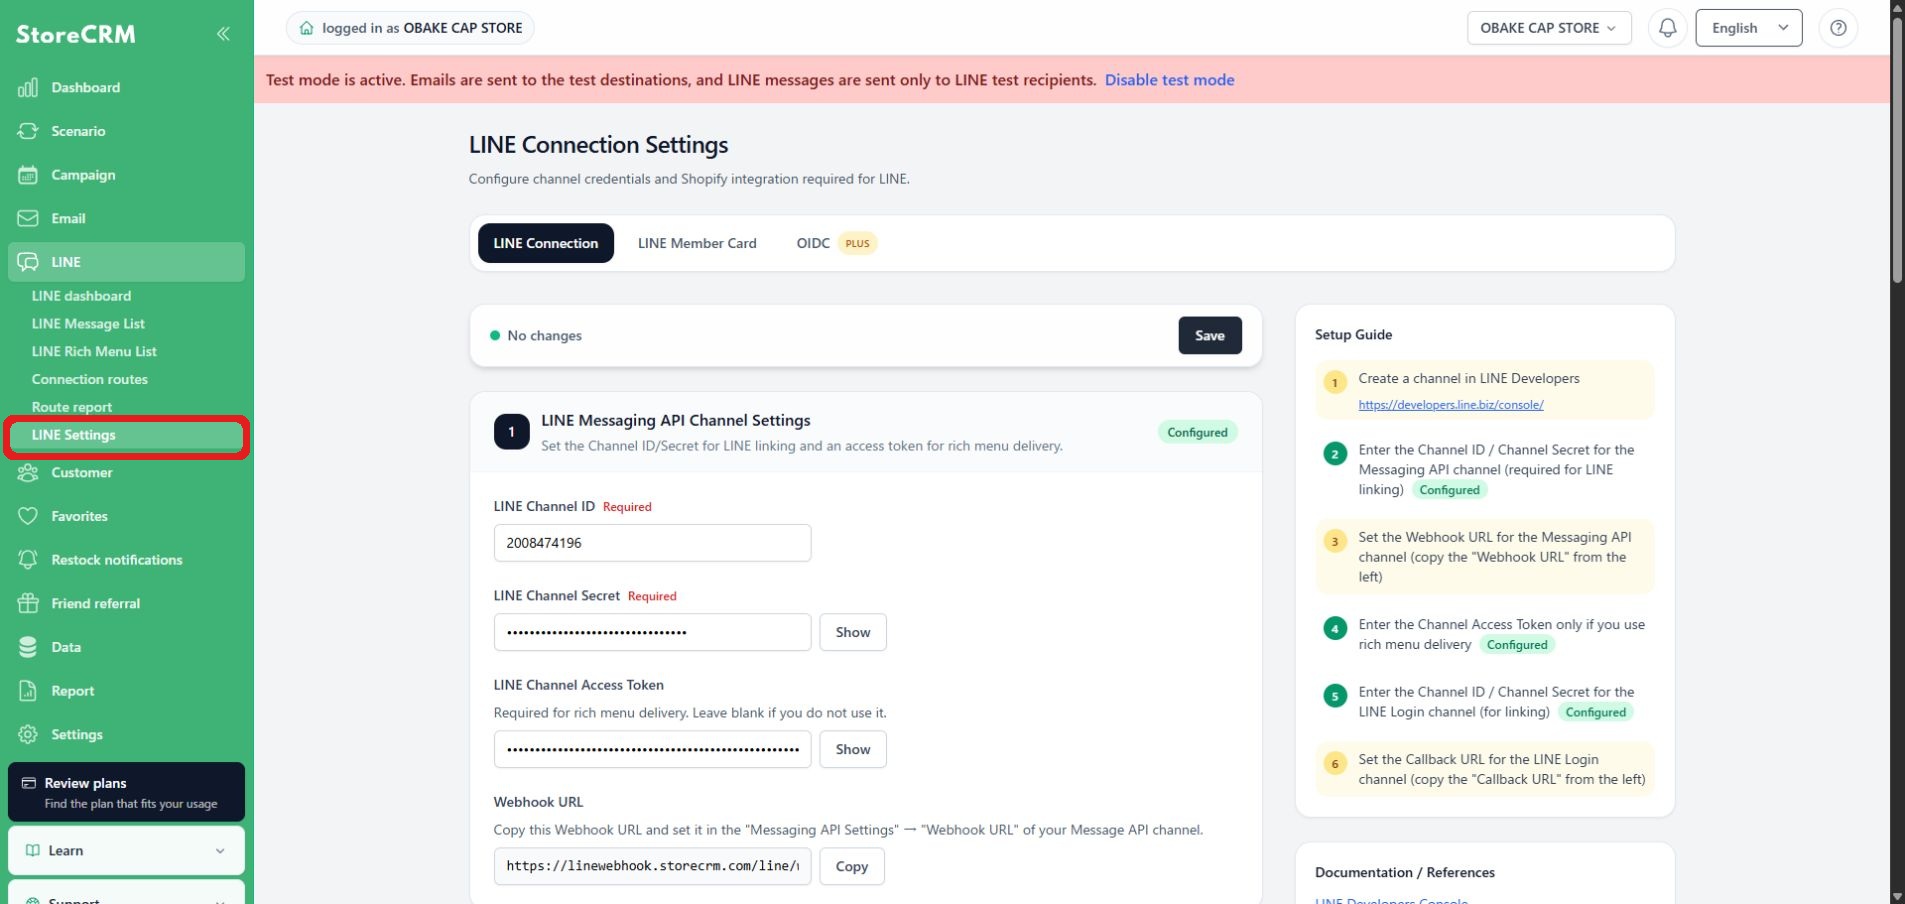Viewport: 1905px width, 904px height.
Task: Focus the LINE Channel Access Token field
Action: point(652,749)
